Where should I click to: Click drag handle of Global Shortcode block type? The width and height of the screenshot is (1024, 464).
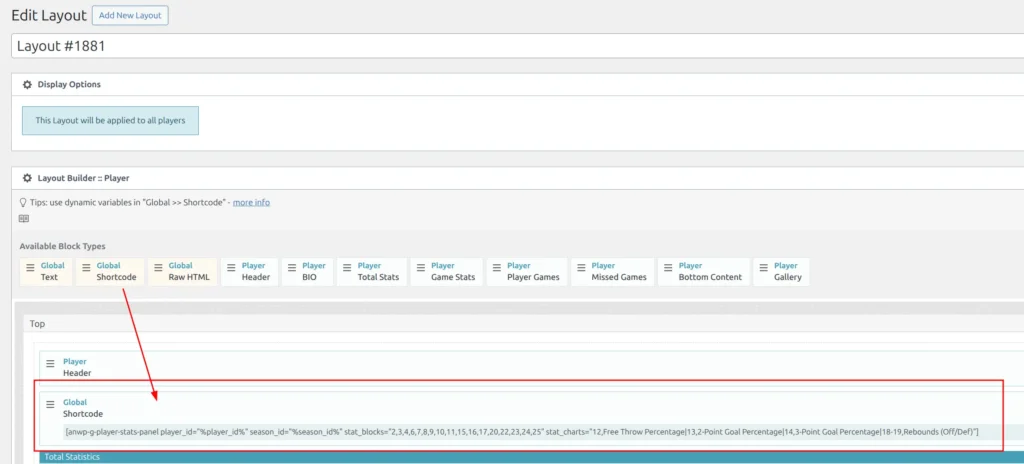pyautogui.click(x=86, y=268)
